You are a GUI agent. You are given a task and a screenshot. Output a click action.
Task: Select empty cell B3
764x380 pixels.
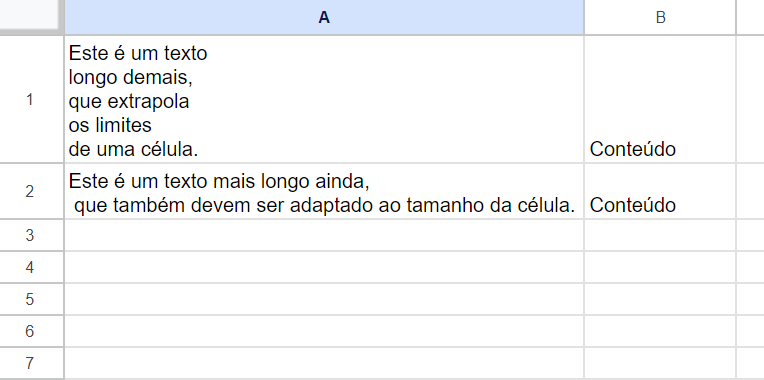(660, 235)
